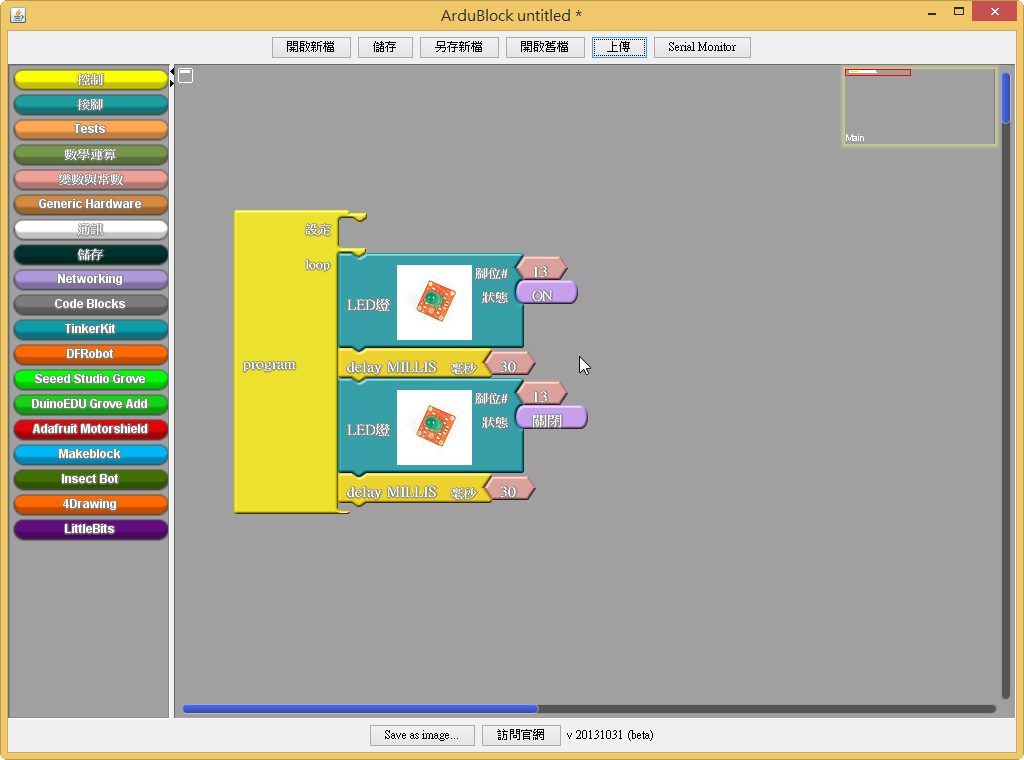Toggle the ON state block of first LED
Screen dimensions: 1024x760
(545, 295)
